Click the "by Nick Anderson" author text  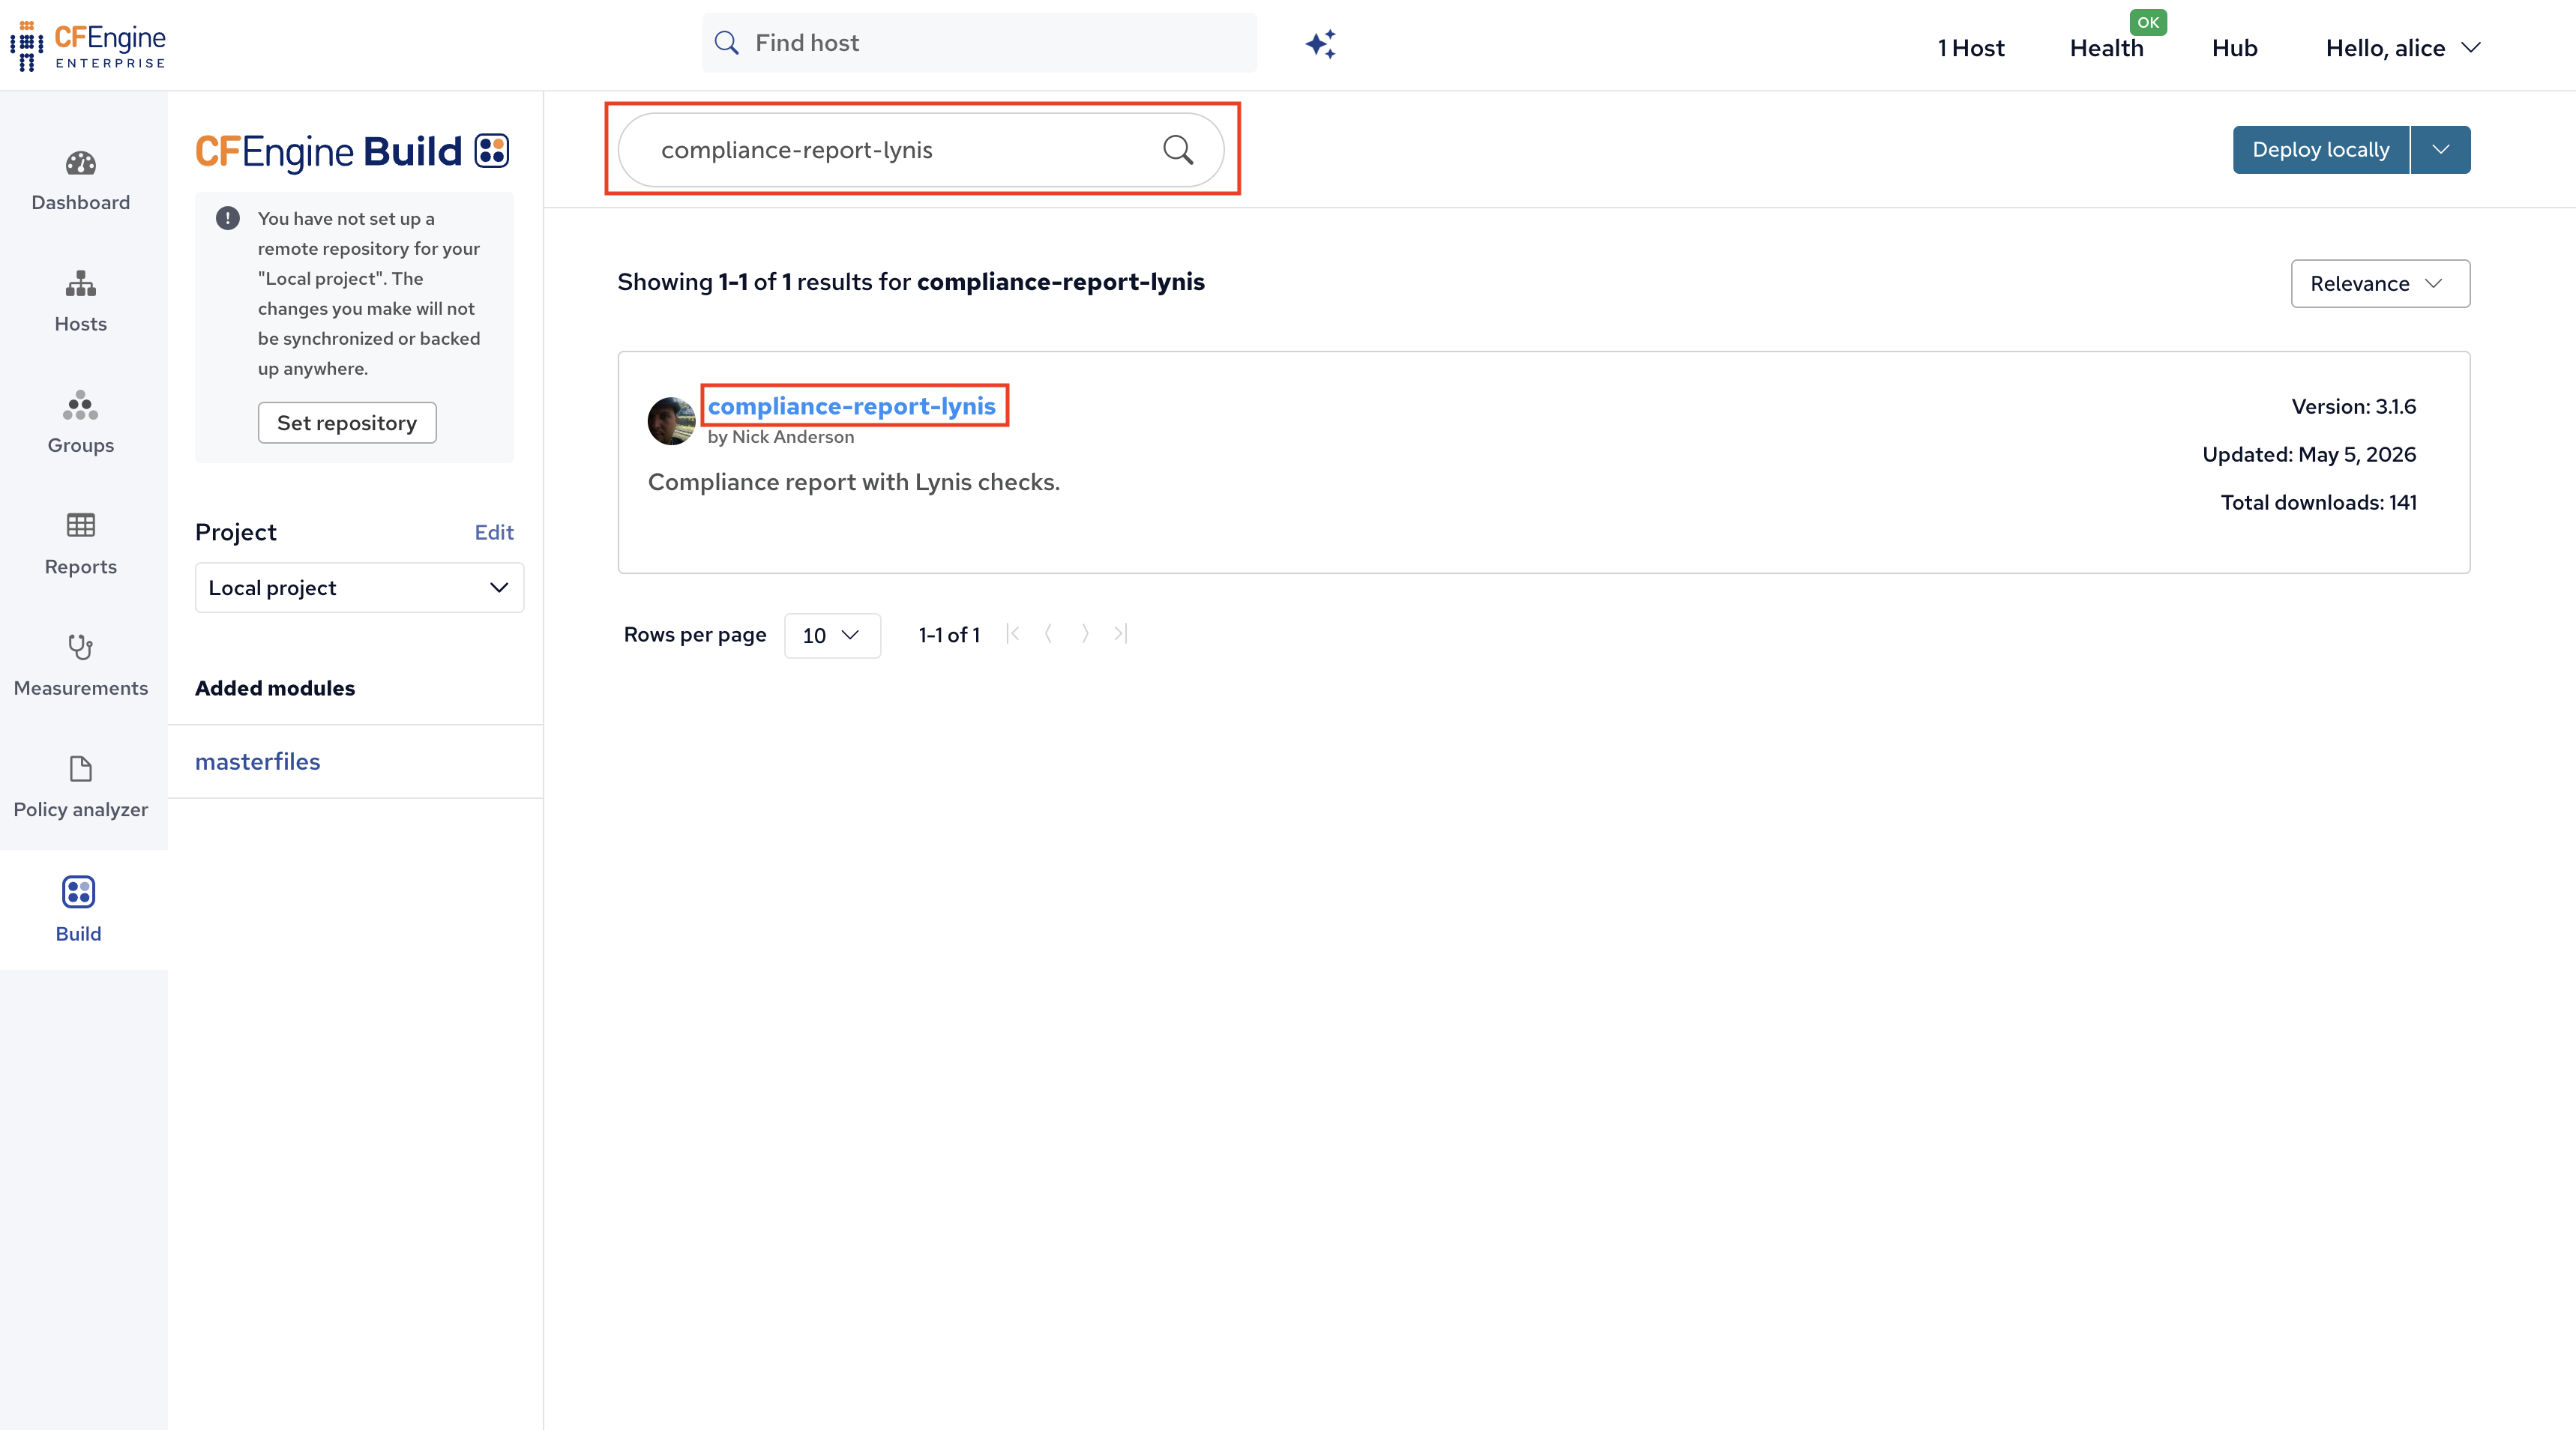(781, 437)
